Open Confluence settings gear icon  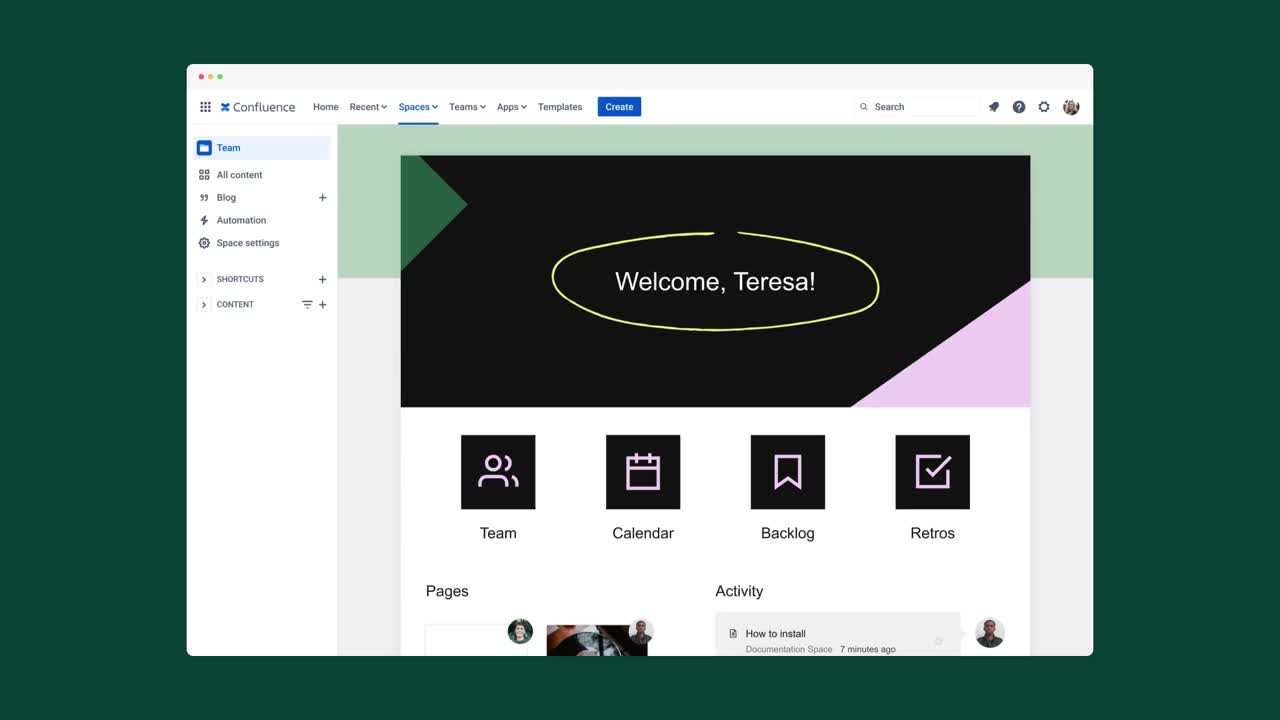click(x=1044, y=106)
